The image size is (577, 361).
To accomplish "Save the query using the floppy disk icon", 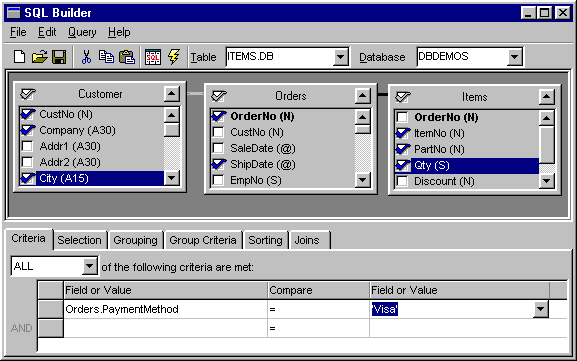I will 59,57.
